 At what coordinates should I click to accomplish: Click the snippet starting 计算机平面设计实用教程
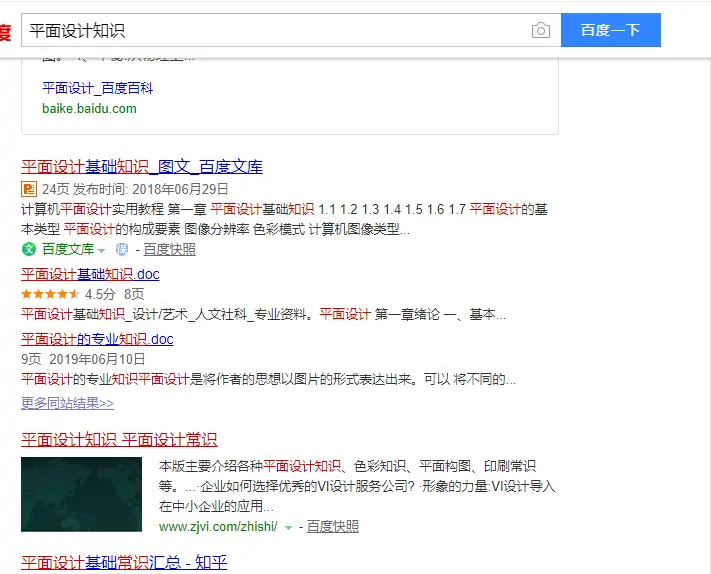[x=284, y=219]
